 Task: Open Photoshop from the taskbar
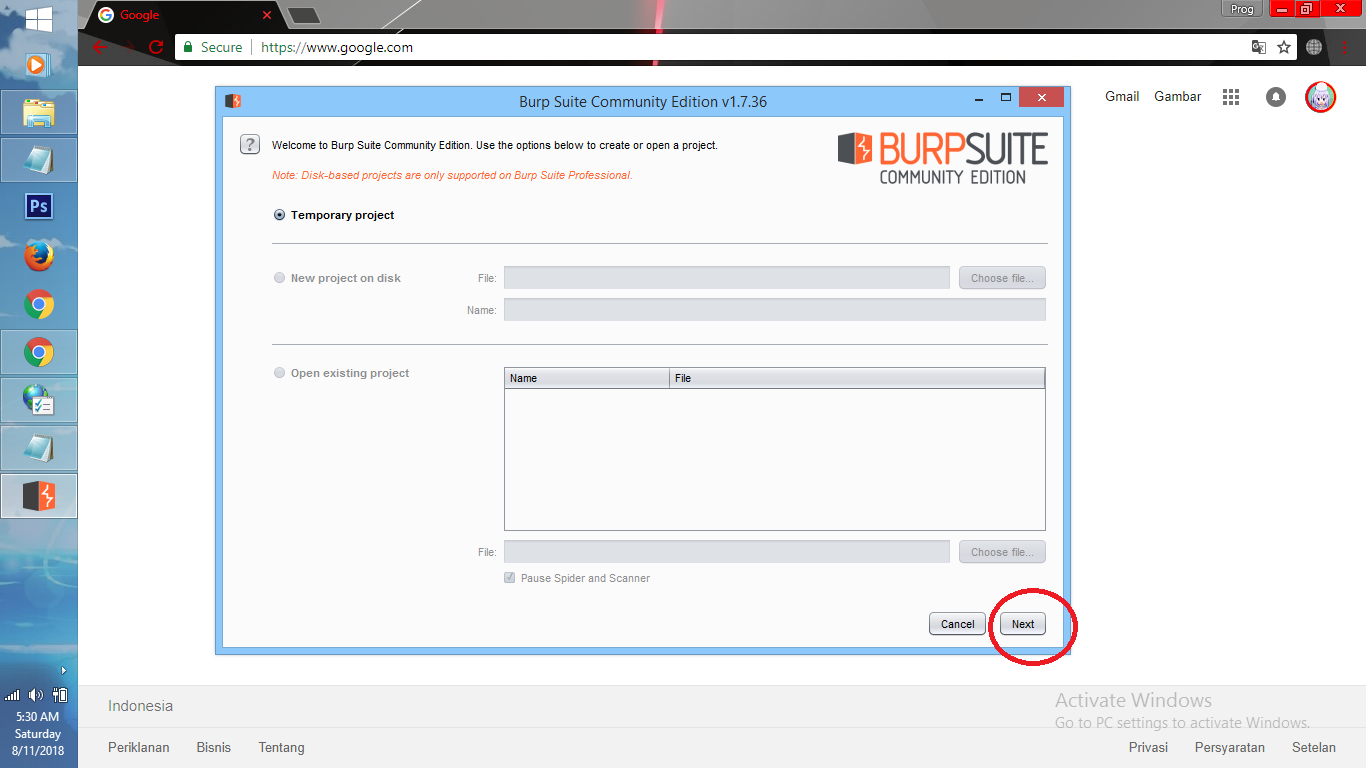coord(38,206)
